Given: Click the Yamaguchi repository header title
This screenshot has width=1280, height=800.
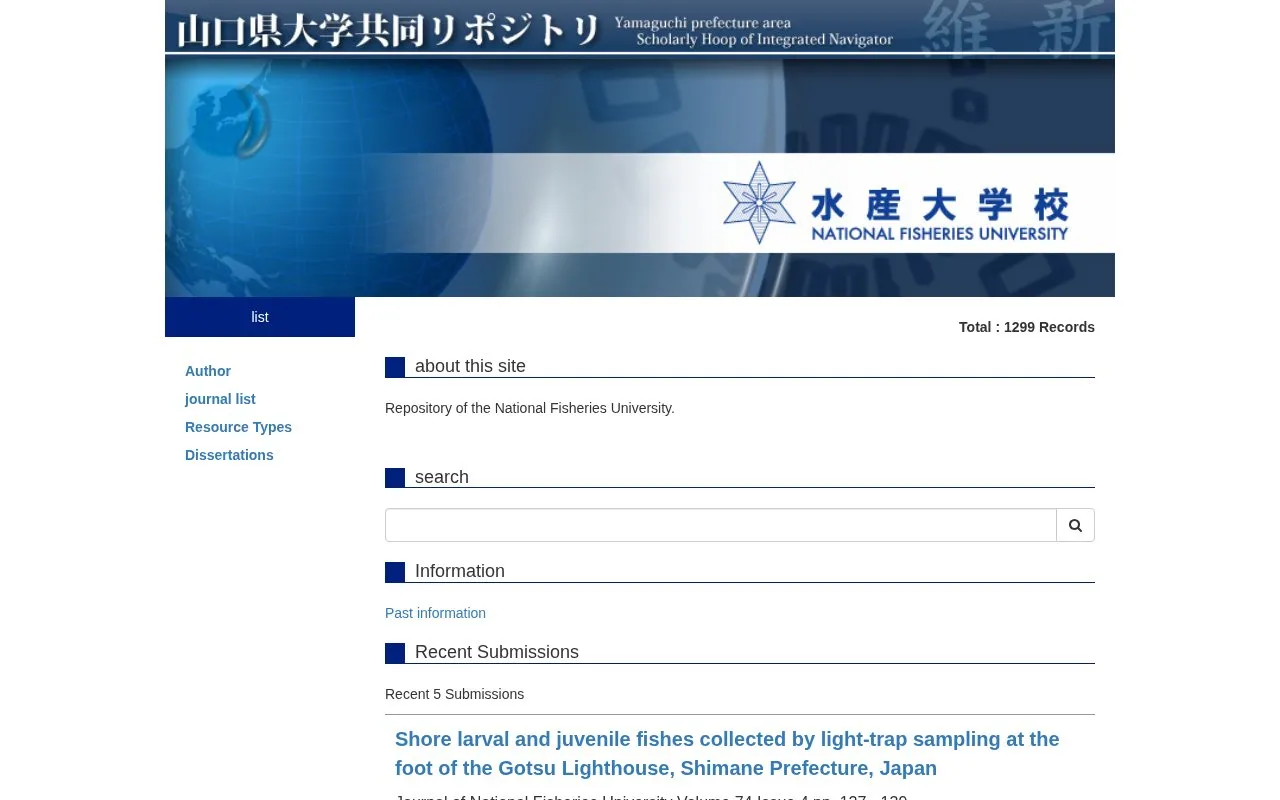Looking at the screenshot, I should click(388, 30).
